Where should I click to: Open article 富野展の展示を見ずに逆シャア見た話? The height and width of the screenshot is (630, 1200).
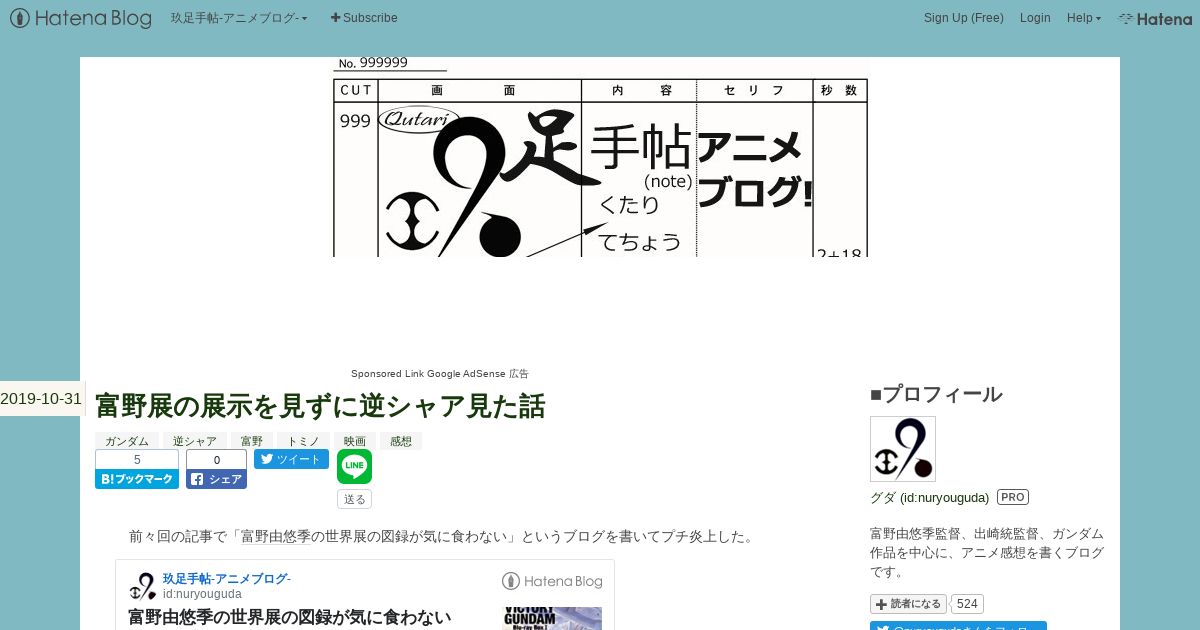320,406
